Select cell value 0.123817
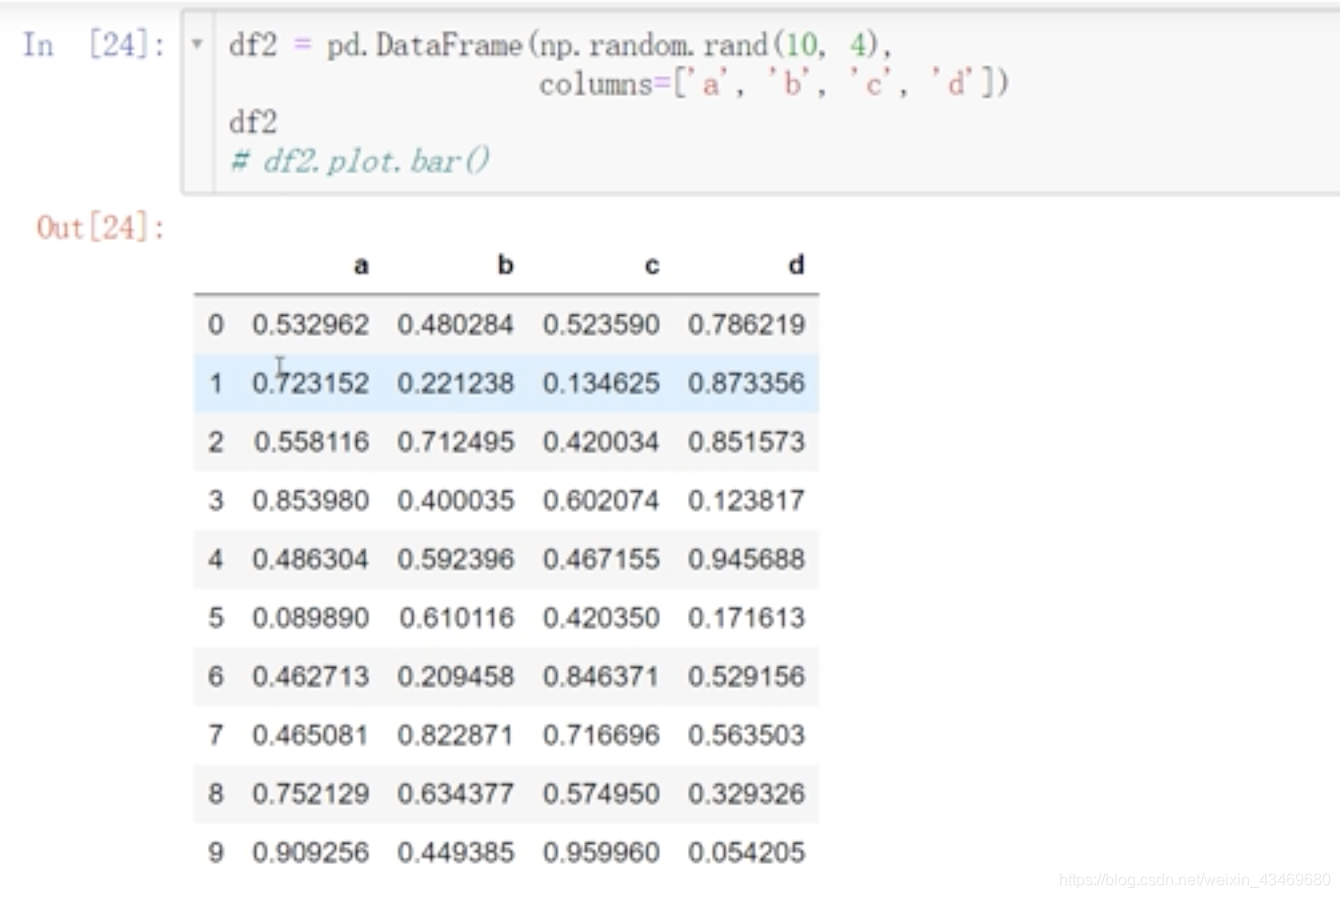Screen dimensions: 1340x898 (x=746, y=500)
